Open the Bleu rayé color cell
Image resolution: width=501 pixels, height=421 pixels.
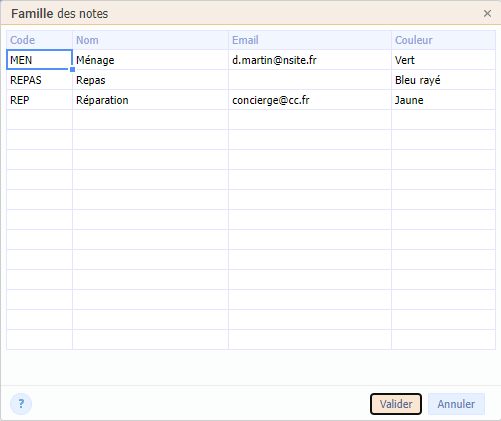443,80
